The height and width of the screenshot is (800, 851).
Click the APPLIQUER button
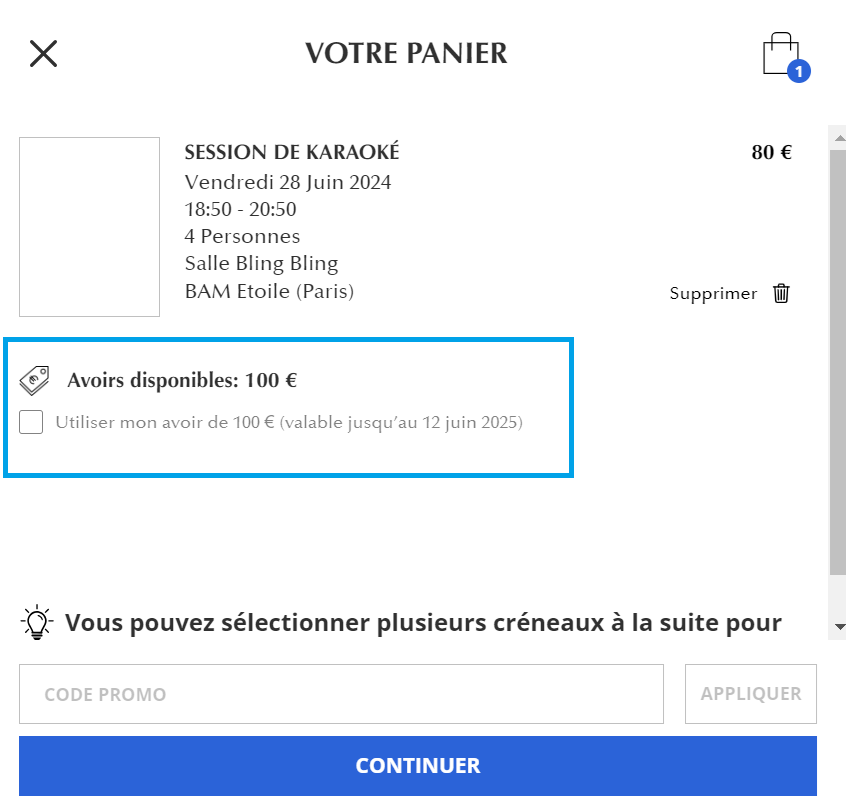[751, 694]
